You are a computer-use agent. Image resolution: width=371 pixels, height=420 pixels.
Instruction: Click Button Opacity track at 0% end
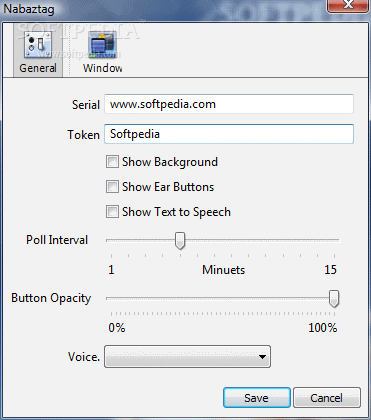click(111, 299)
